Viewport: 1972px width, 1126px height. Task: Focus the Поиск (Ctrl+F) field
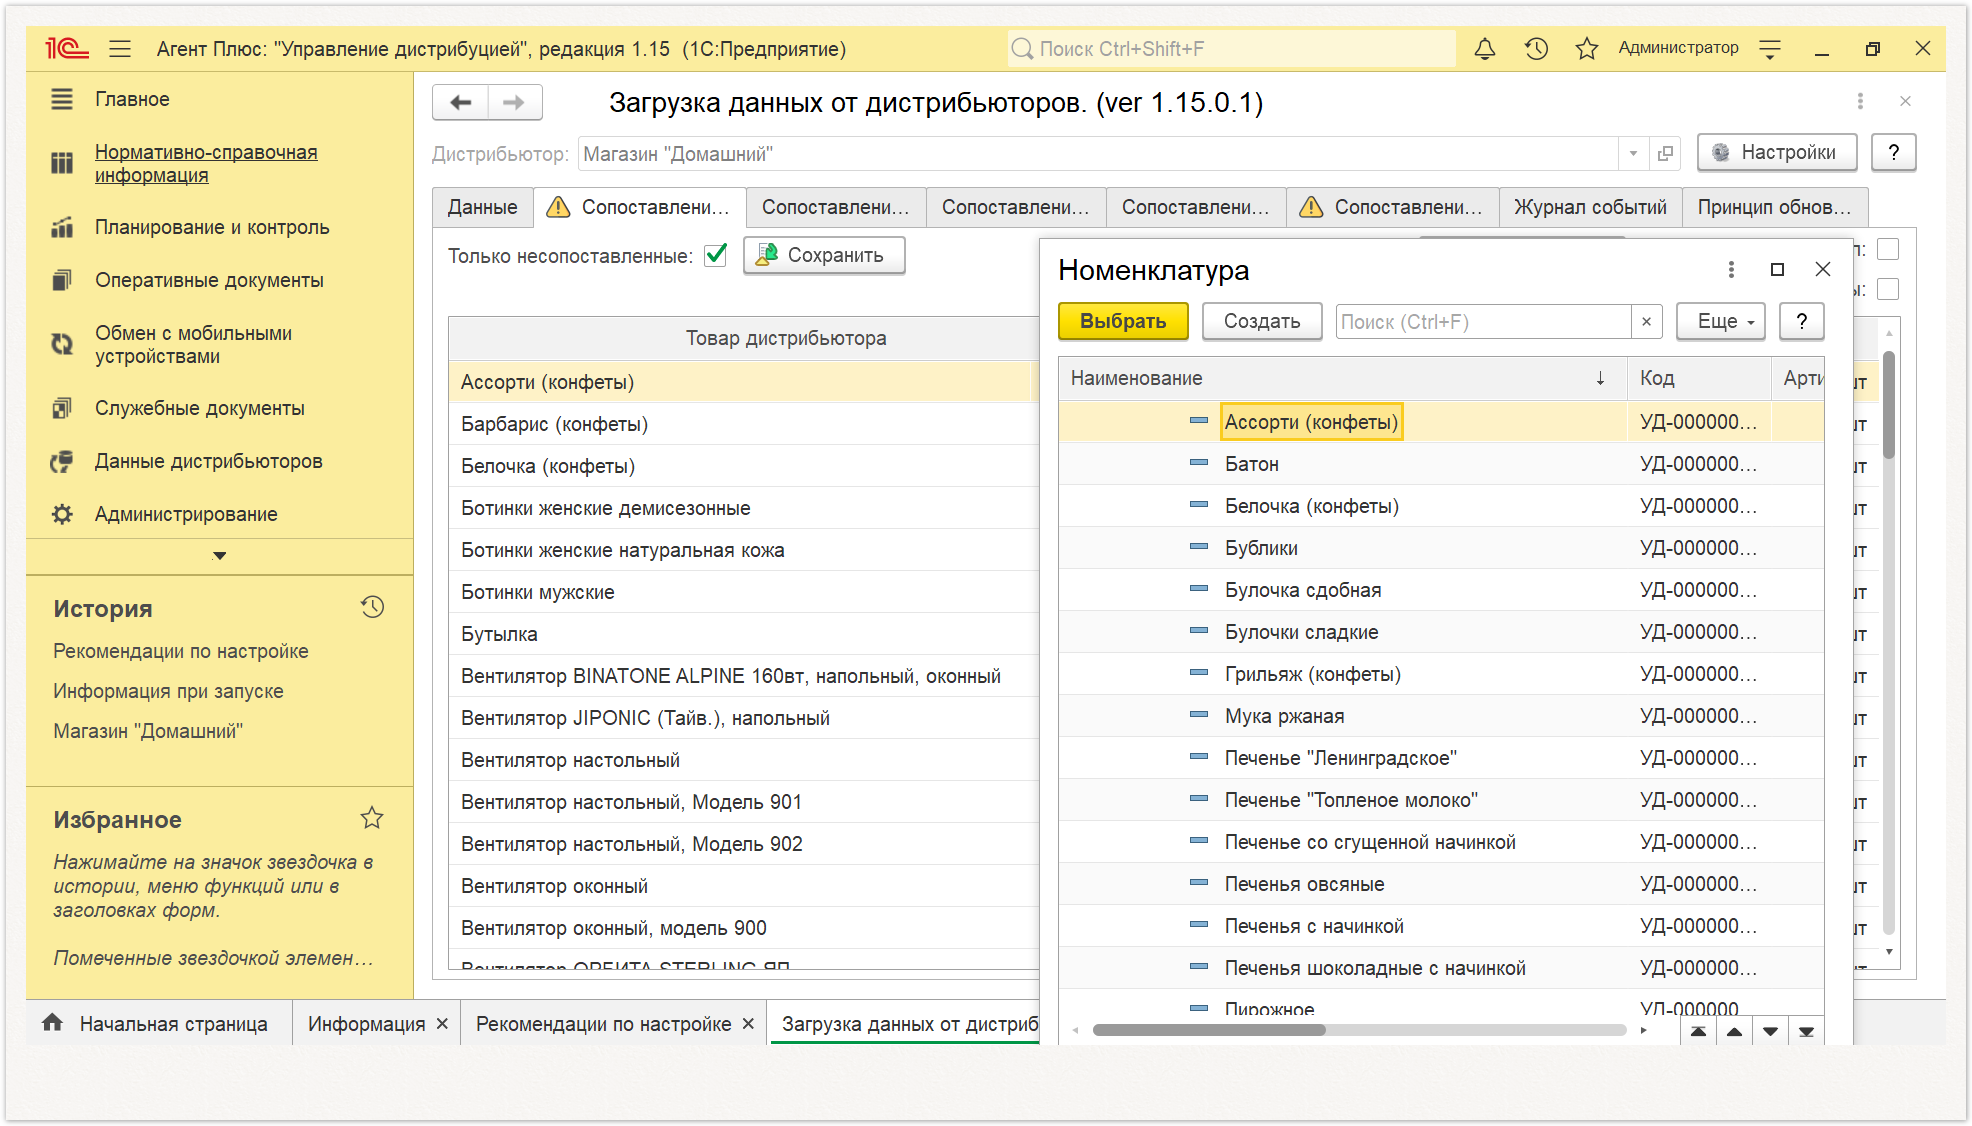tap(1484, 321)
